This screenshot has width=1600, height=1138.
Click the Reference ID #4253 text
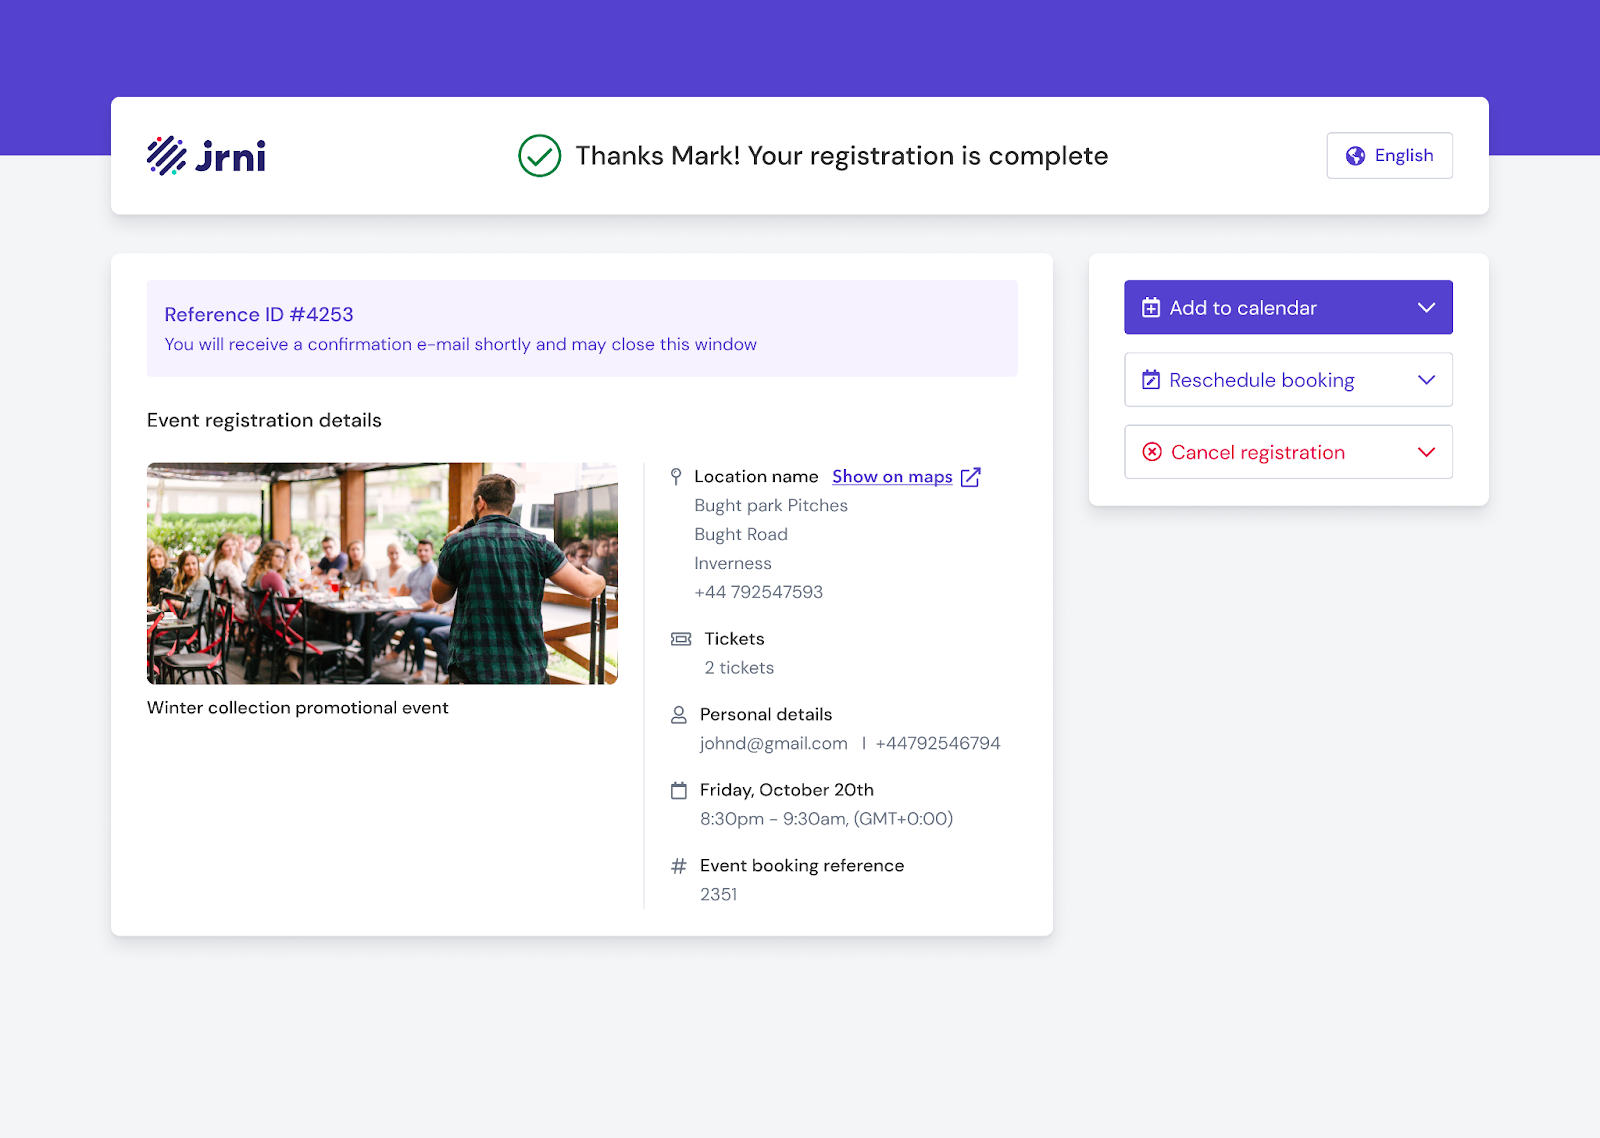tap(259, 315)
